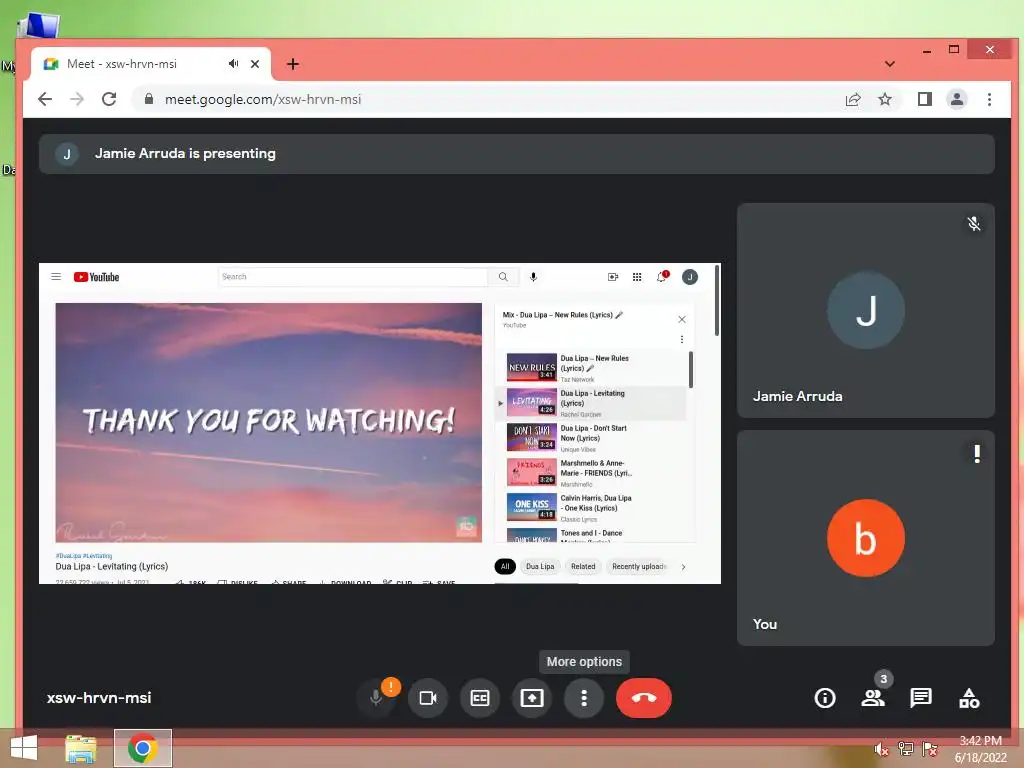Click the share this page icon

click(853, 99)
